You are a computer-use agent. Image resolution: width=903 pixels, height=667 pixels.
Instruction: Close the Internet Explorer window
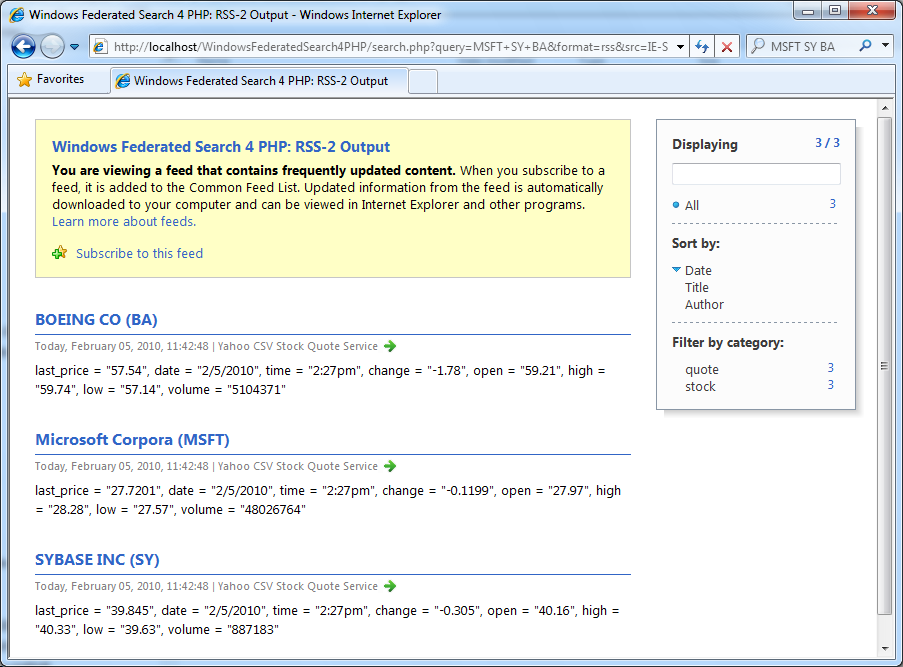click(872, 11)
